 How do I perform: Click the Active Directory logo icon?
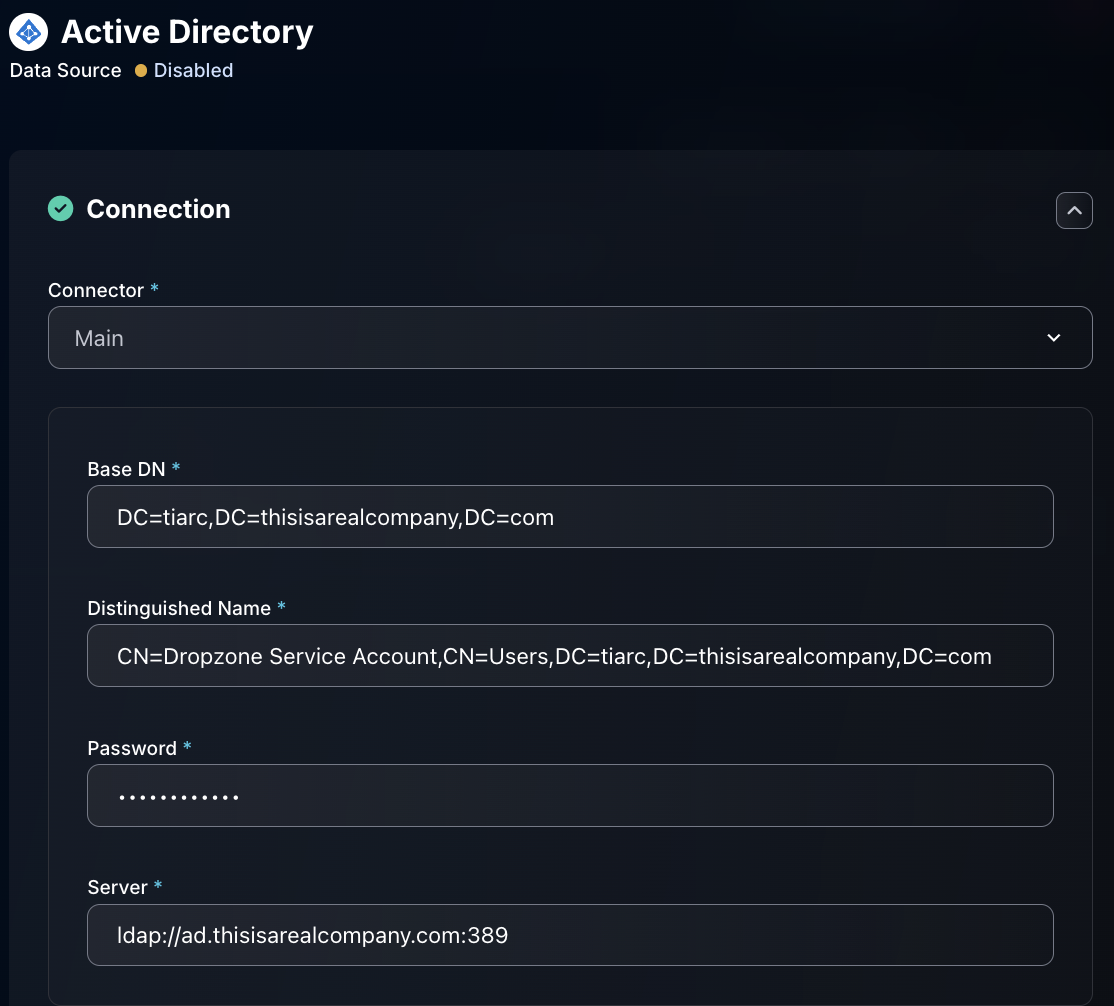tap(29, 32)
